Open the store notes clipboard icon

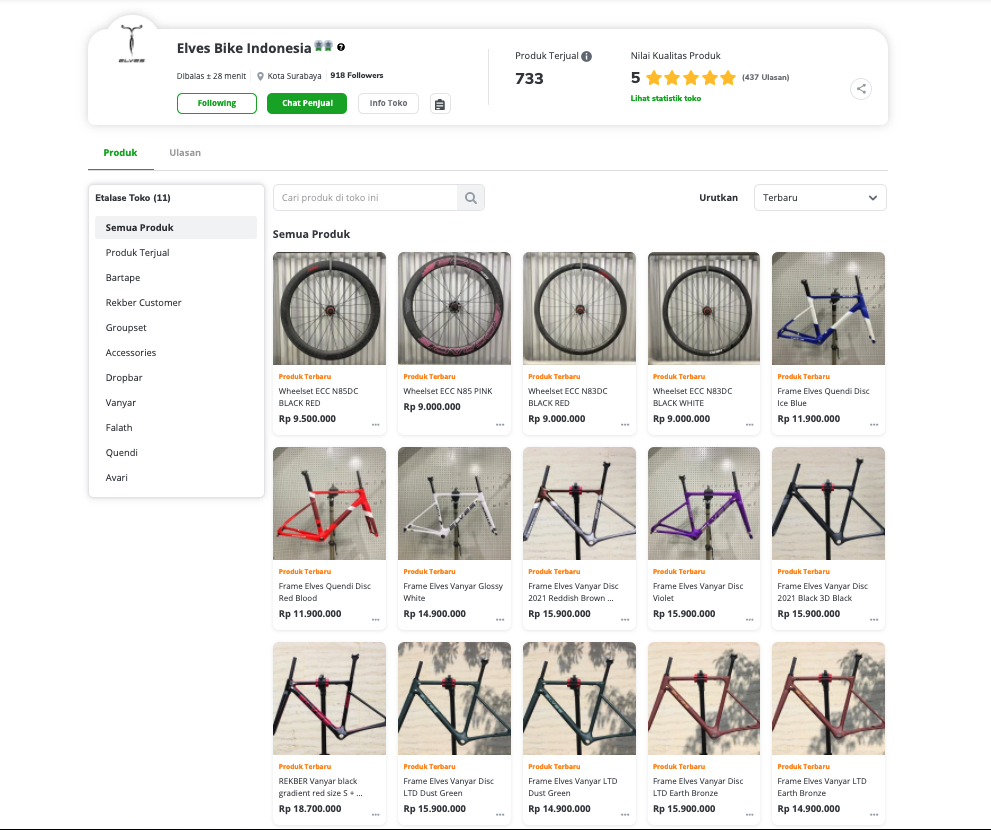pos(440,104)
